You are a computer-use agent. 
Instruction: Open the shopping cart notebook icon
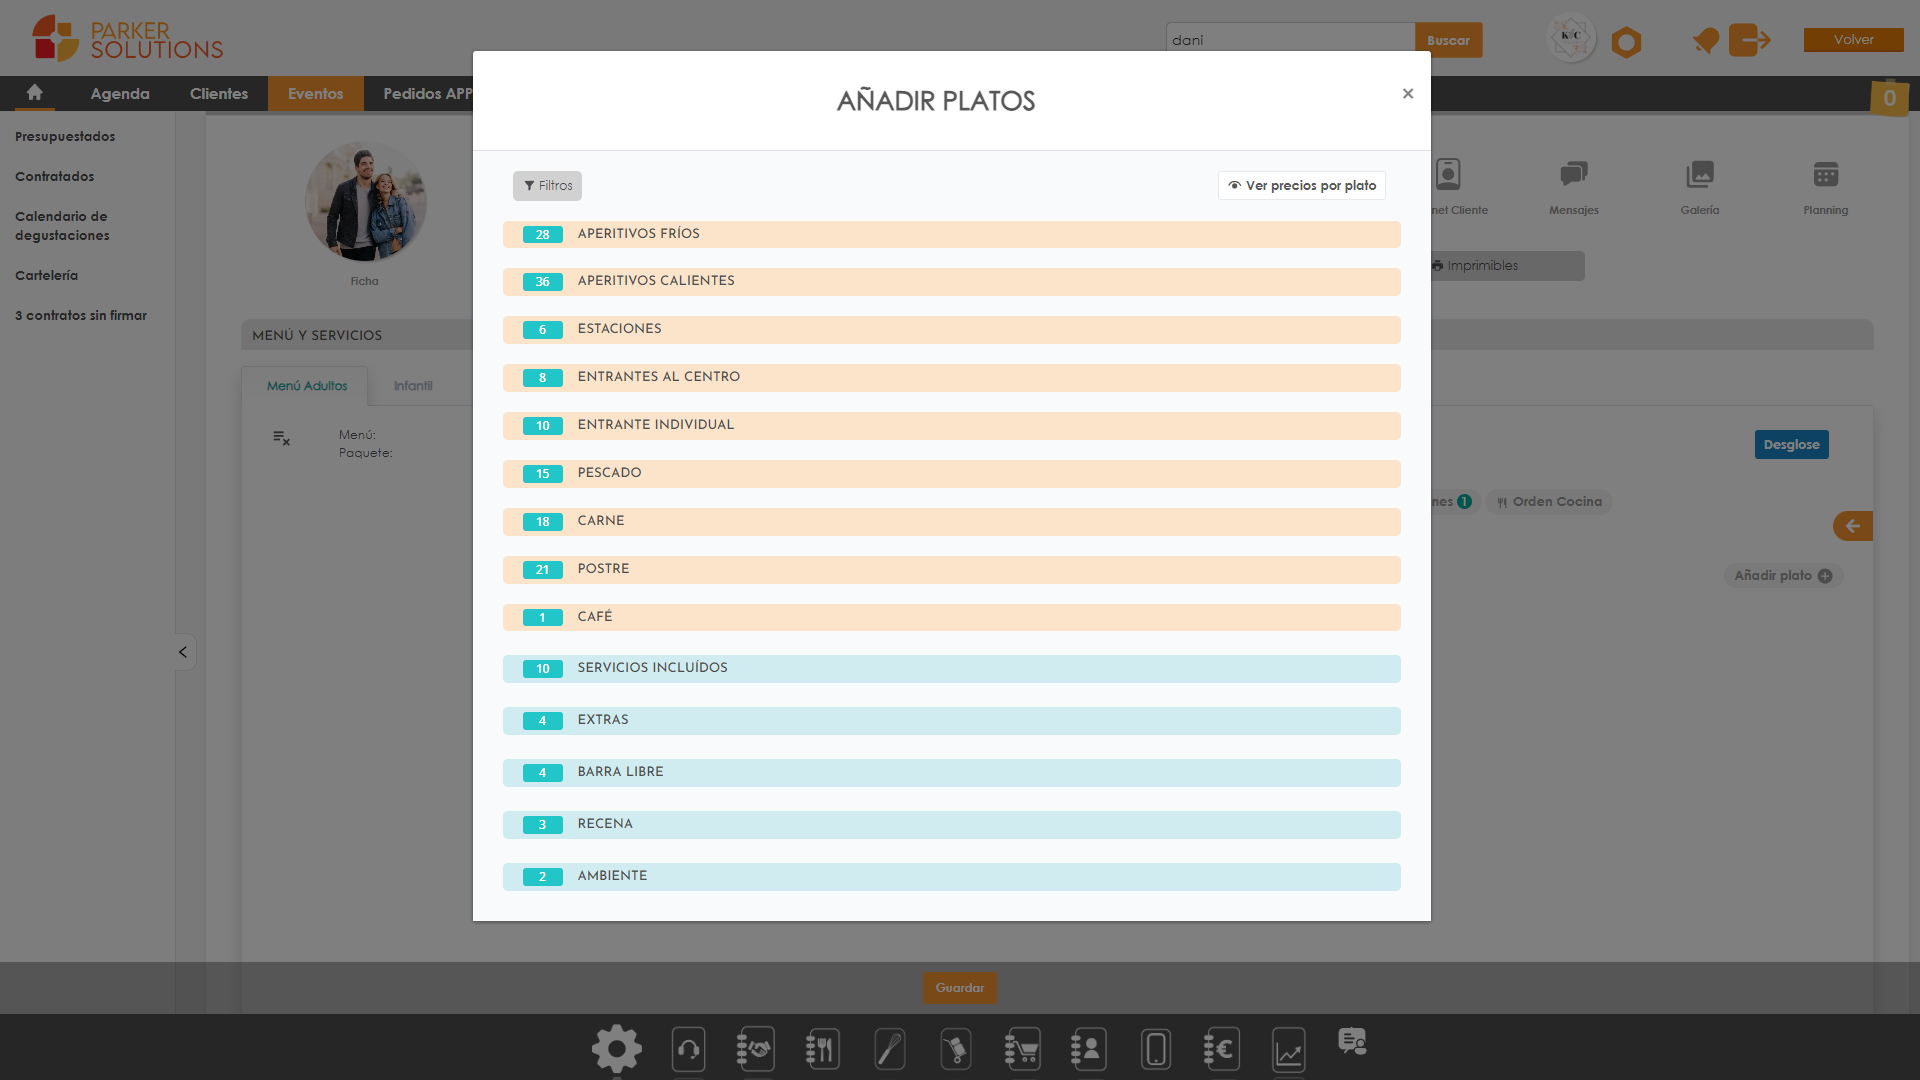(1022, 1049)
